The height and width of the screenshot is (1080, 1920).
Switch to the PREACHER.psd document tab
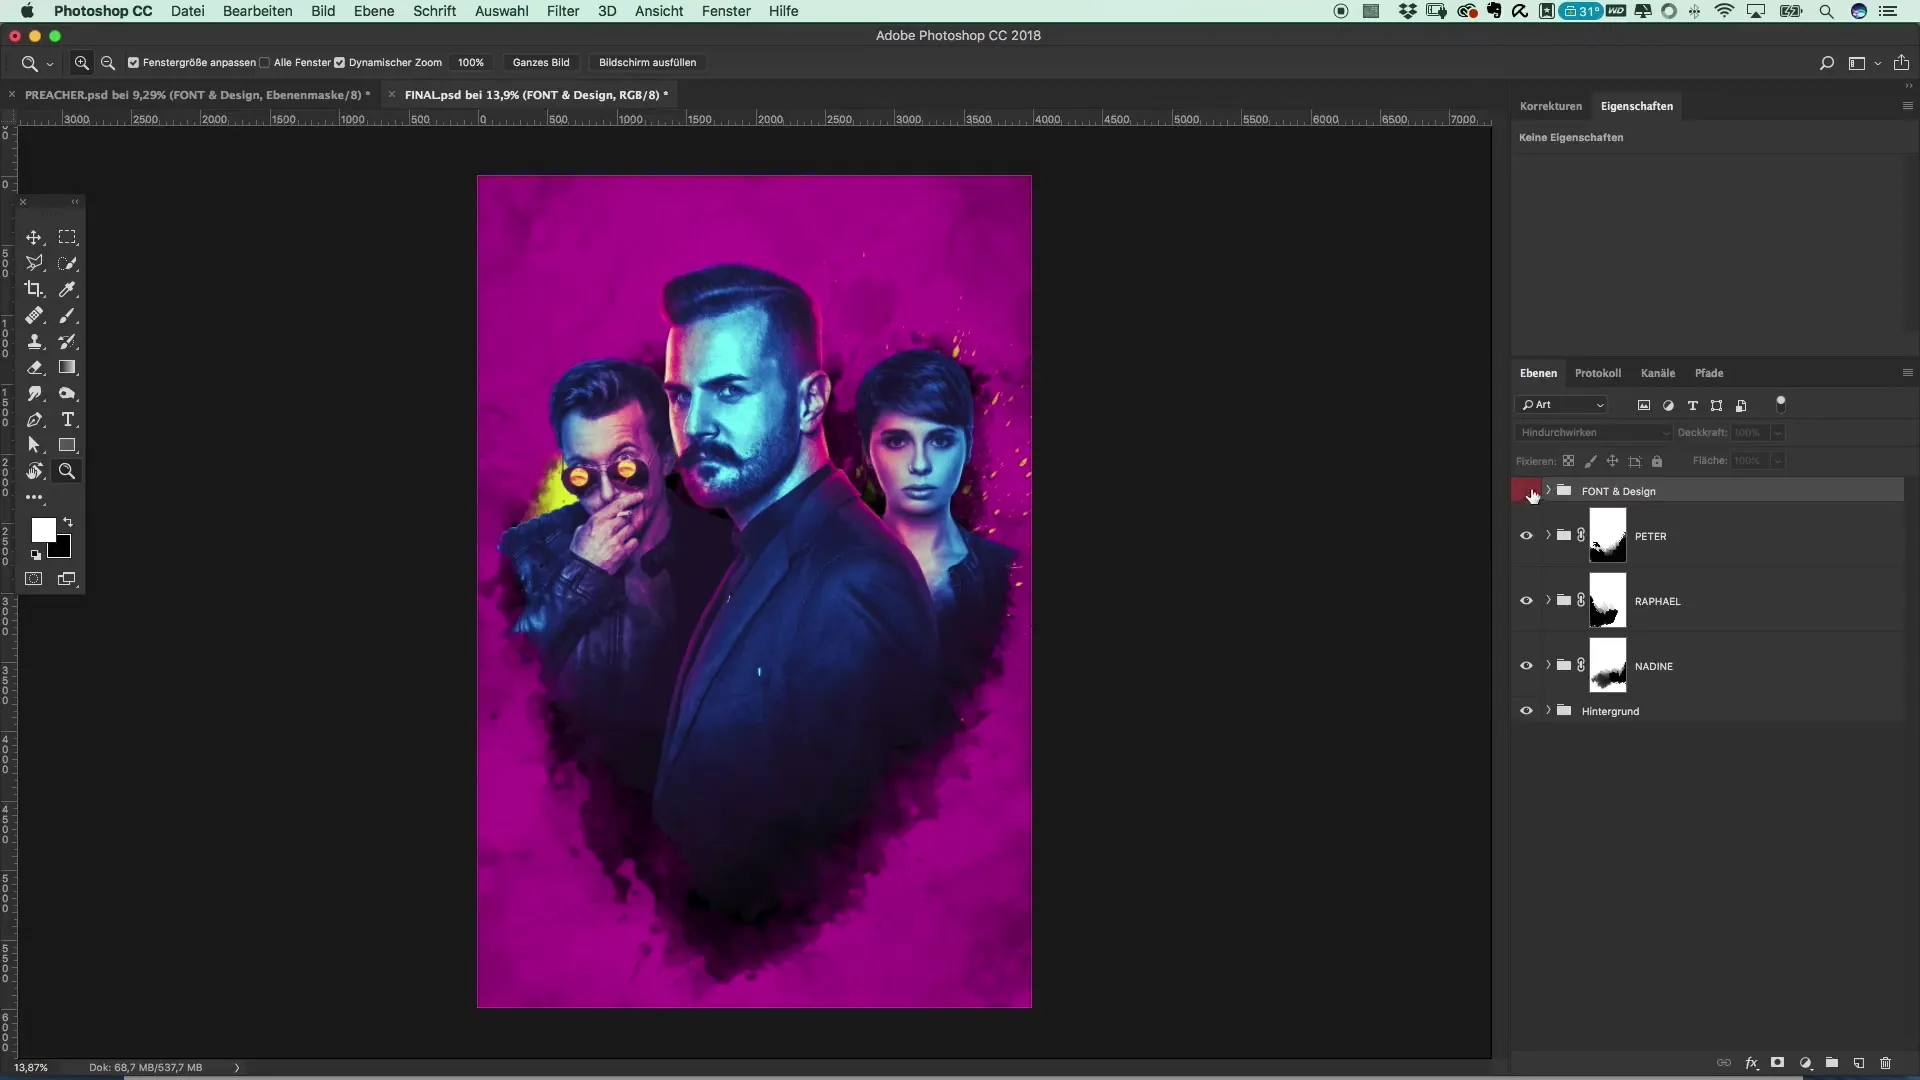coord(197,95)
